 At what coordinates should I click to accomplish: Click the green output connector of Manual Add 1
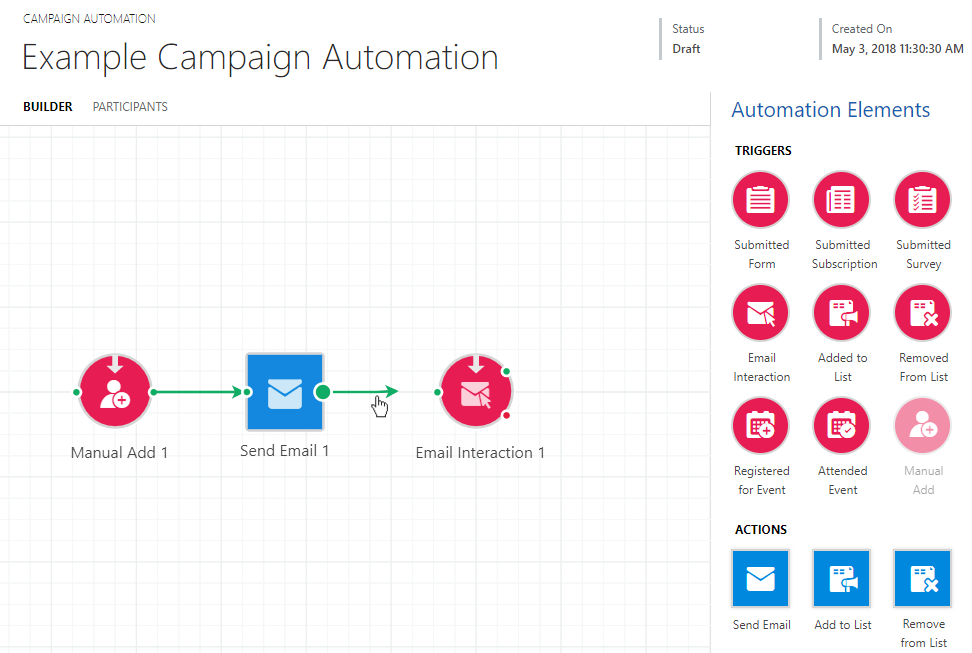(x=154, y=392)
